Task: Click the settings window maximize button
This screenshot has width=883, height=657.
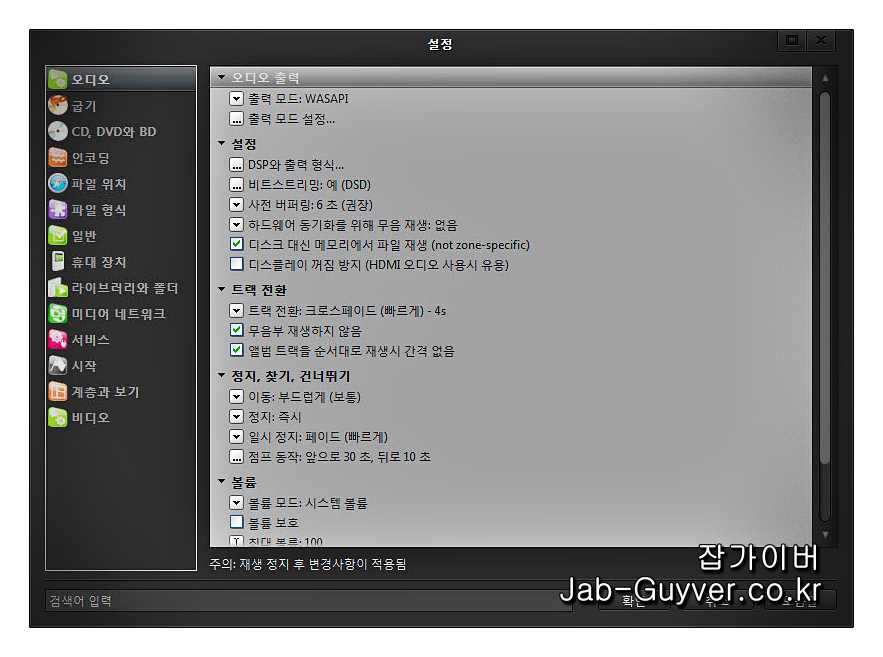Action: (x=792, y=41)
